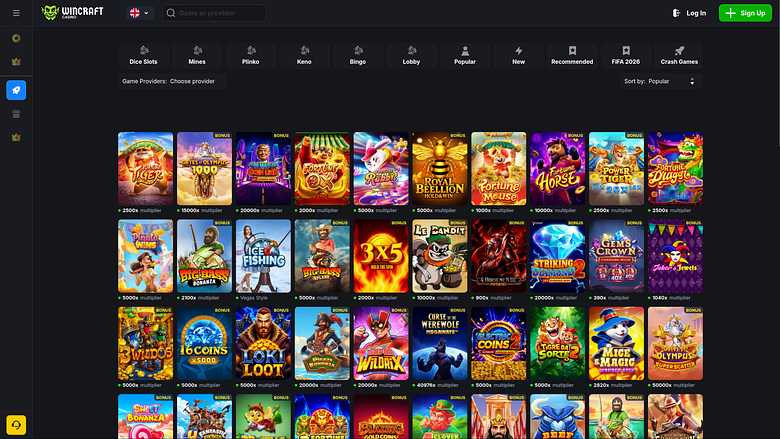Select the FIFA 2026 category

(626, 55)
